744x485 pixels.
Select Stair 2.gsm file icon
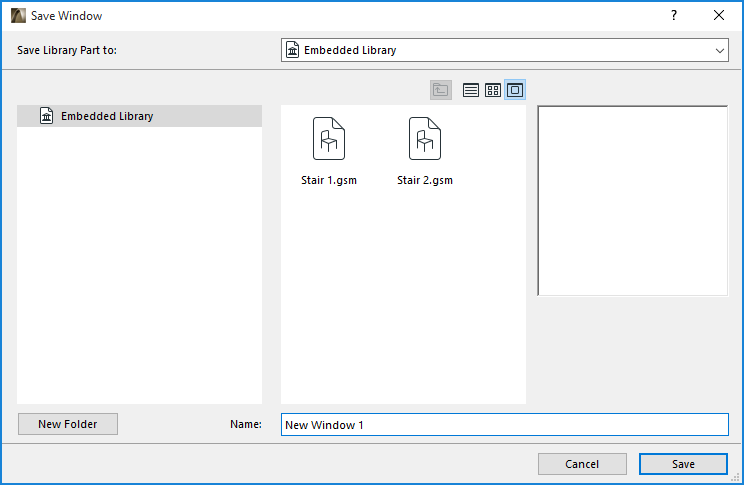coord(425,139)
